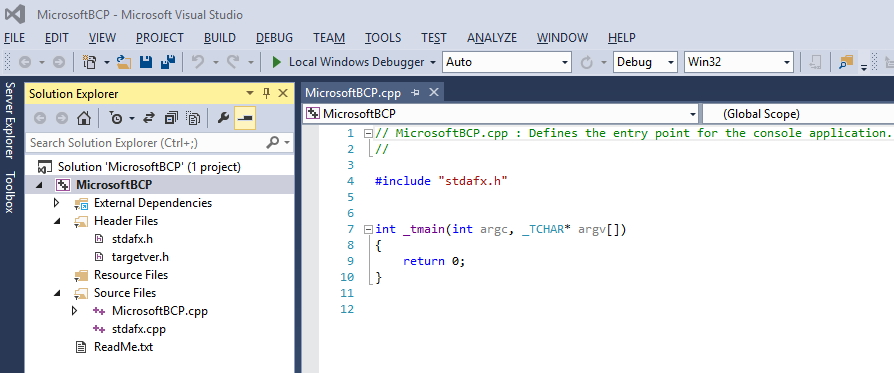The height and width of the screenshot is (373, 894).
Task: Open the VIEW menu
Action: (103, 38)
